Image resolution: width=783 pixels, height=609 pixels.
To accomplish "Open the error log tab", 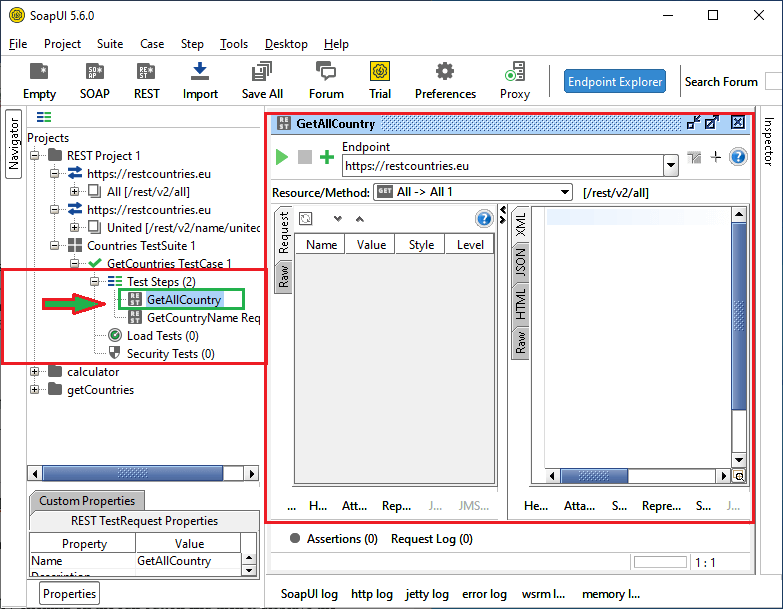I will [484, 594].
